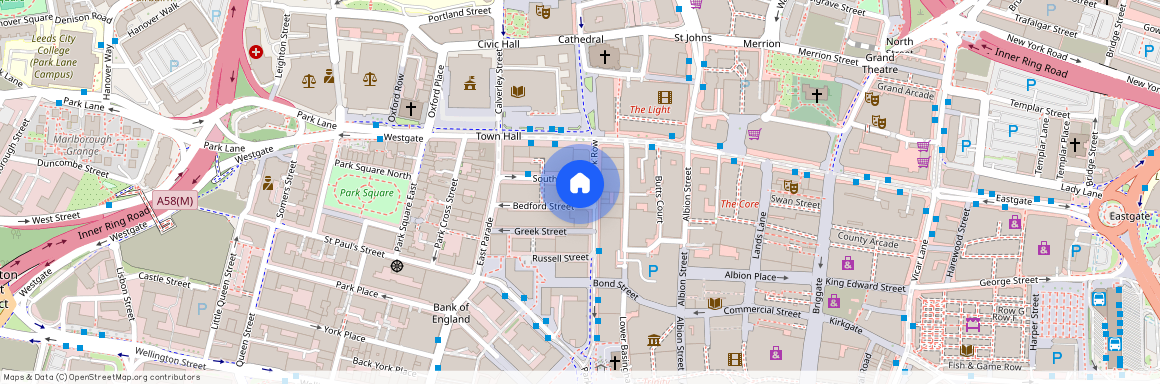The height and width of the screenshot is (384, 1160).
Task: Click the Bank of England label
Action: click(451, 313)
